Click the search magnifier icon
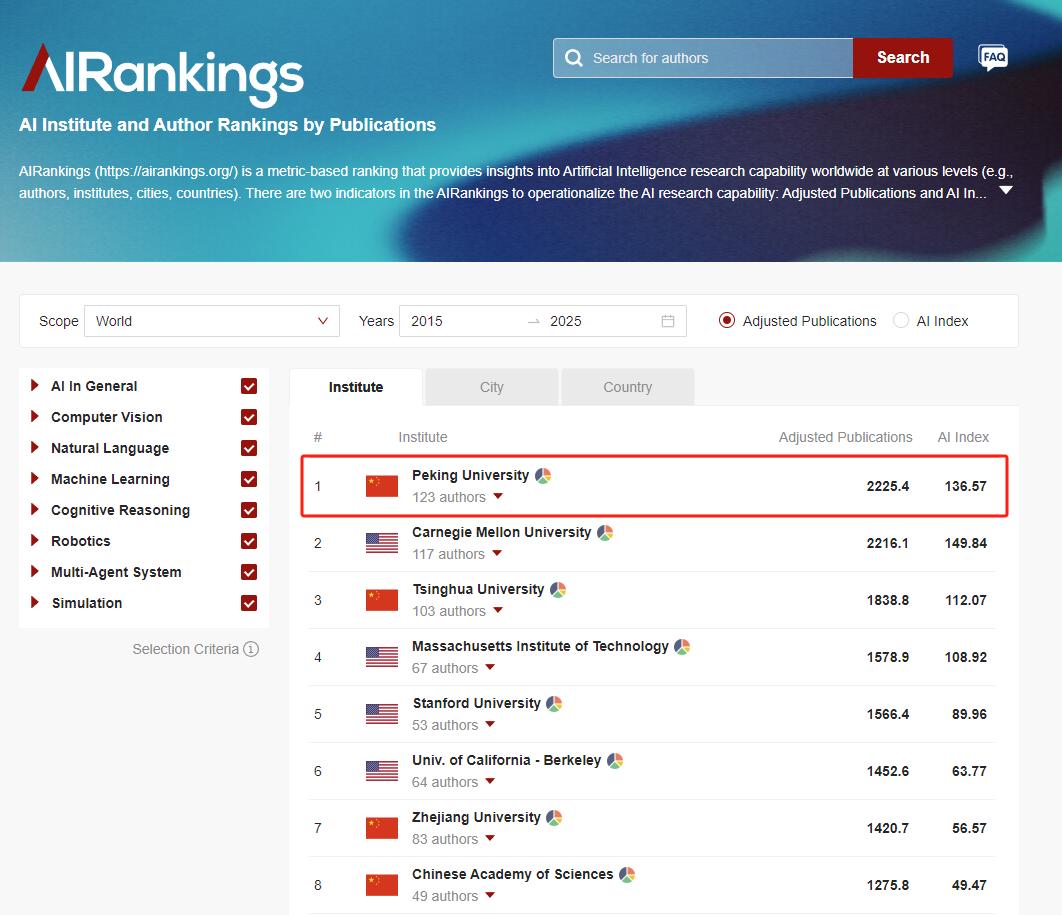 point(574,58)
